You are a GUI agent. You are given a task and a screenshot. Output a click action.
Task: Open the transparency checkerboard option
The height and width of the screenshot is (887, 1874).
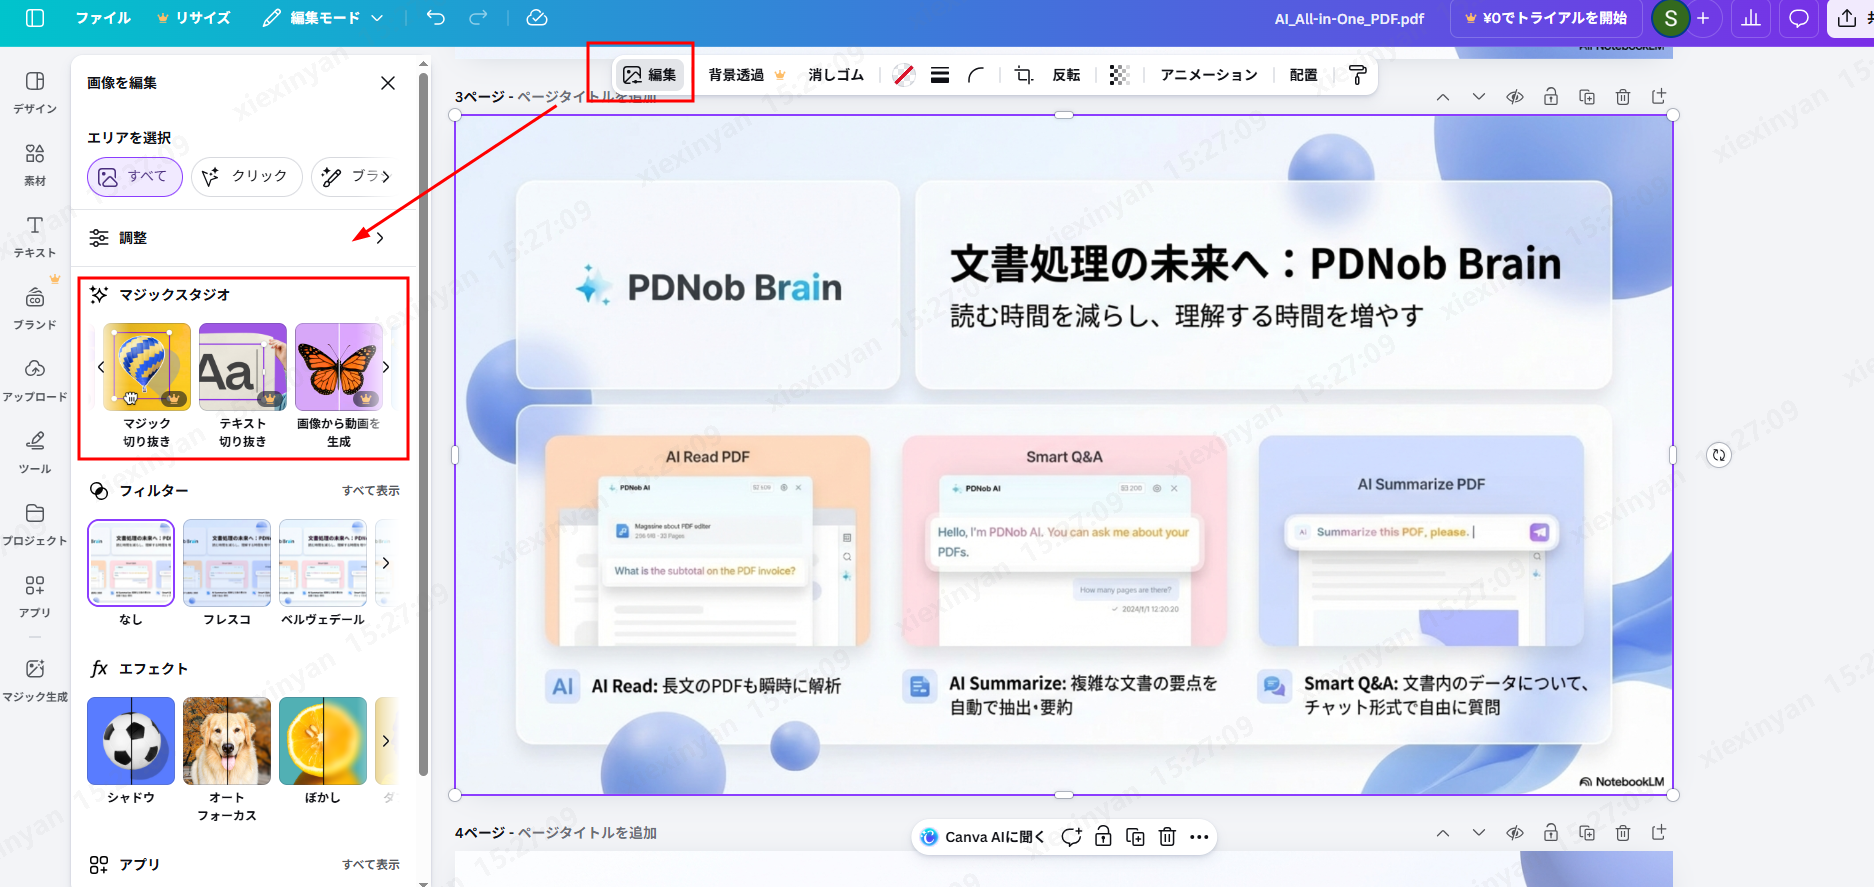tap(1120, 75)
